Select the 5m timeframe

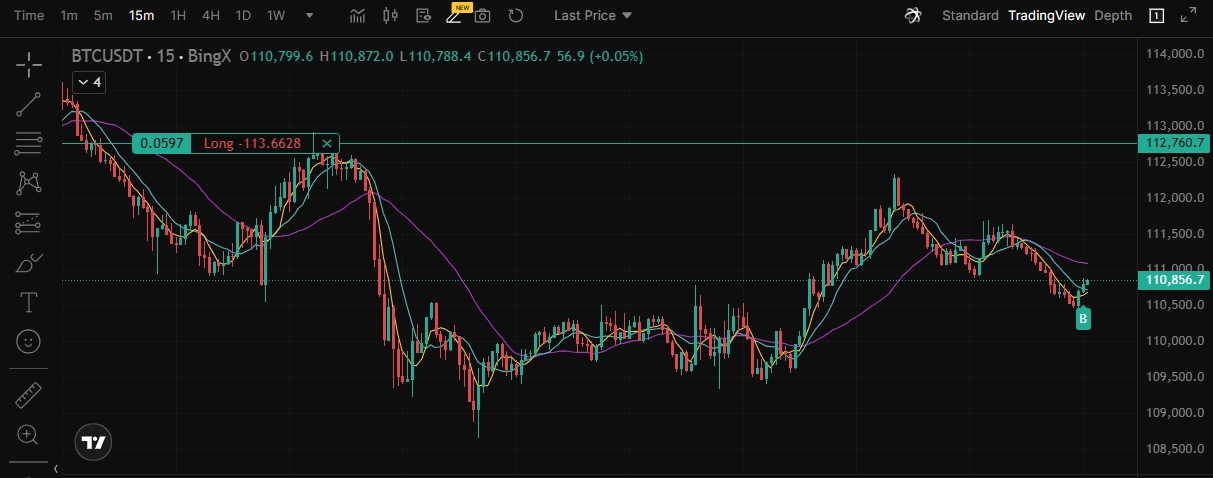tap(103, 15)
